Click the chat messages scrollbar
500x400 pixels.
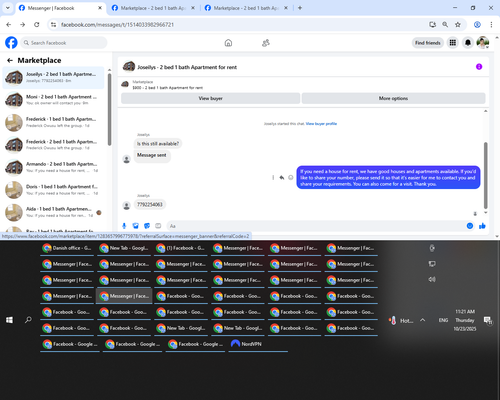pyautogui.click(x=486, y=175)
